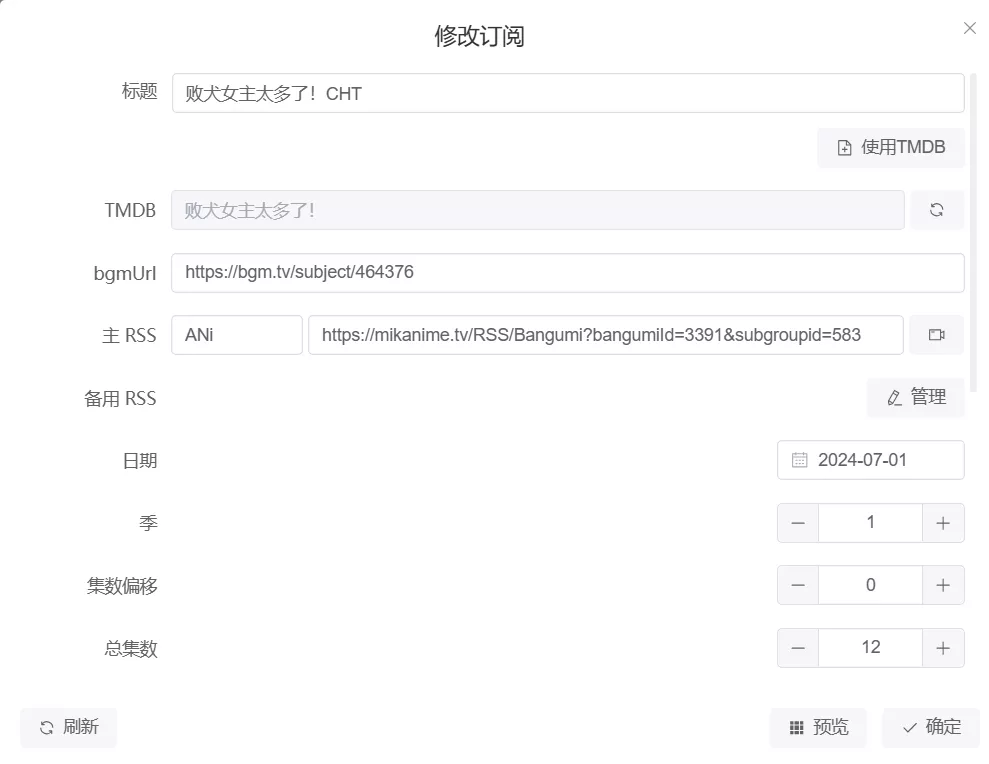Decrease 总集数 total episodes with minus

coord(798,648)
